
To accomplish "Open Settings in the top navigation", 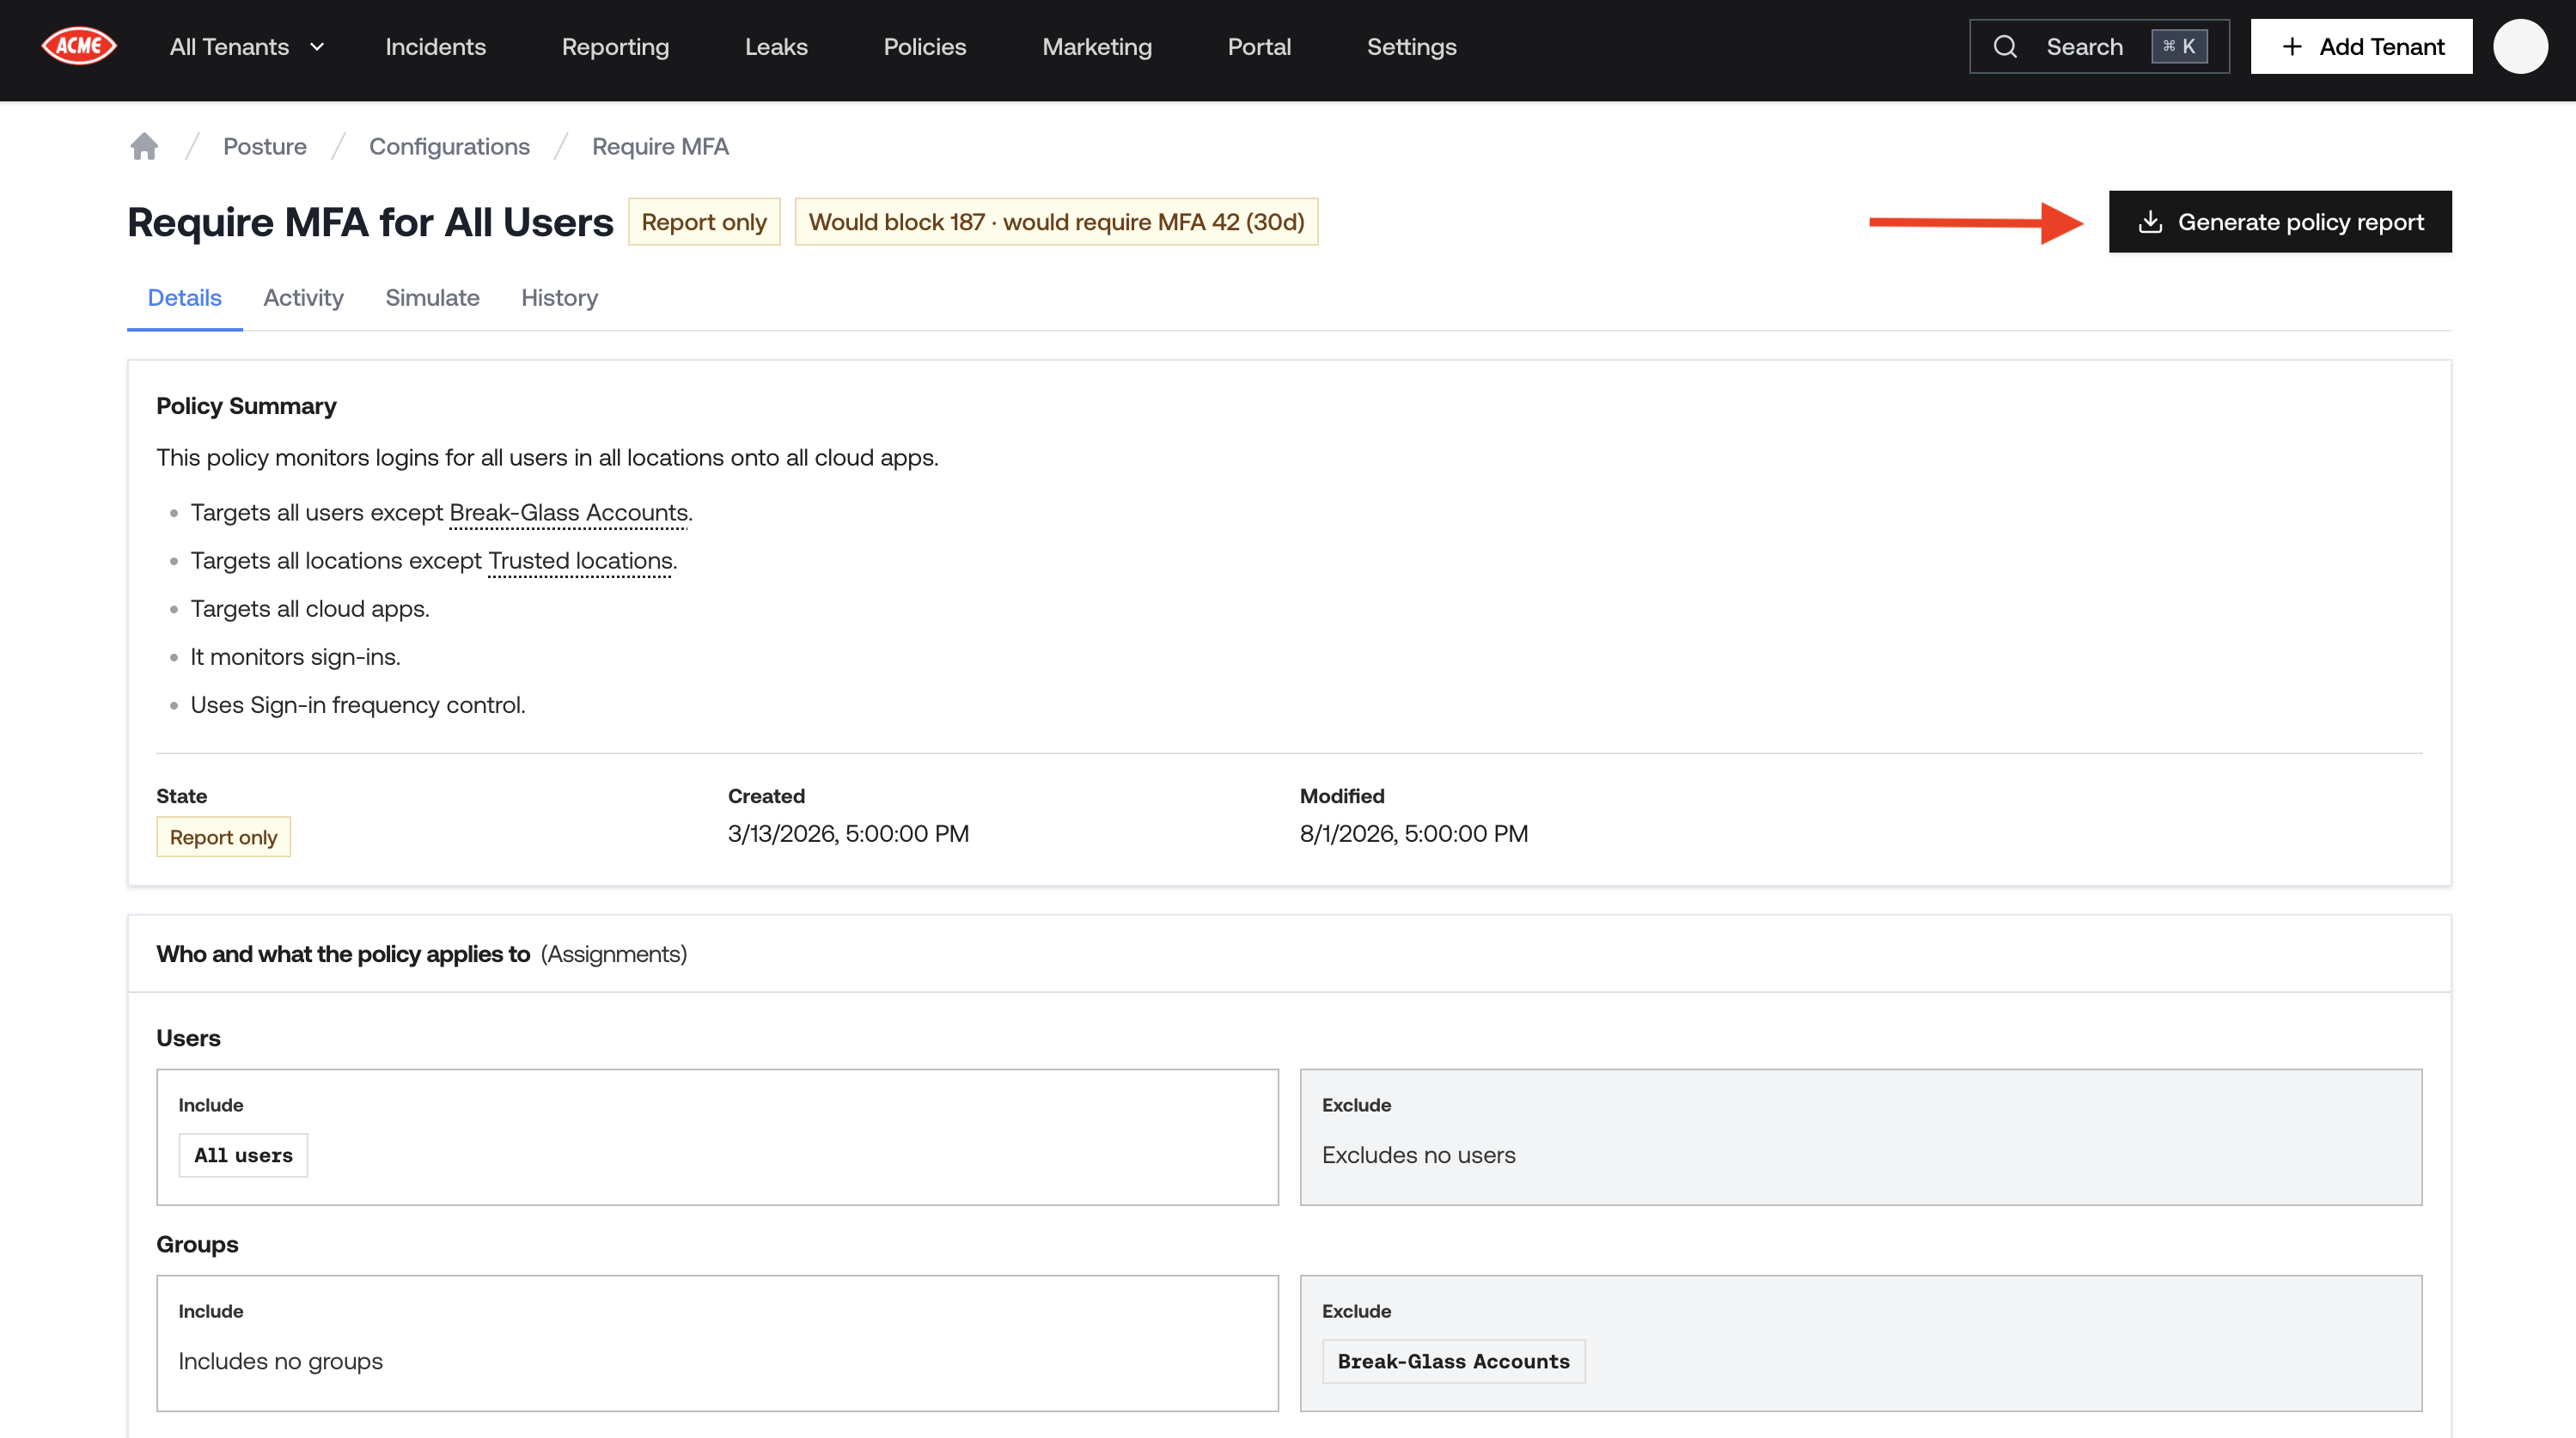I will (x=1411, y=46).
